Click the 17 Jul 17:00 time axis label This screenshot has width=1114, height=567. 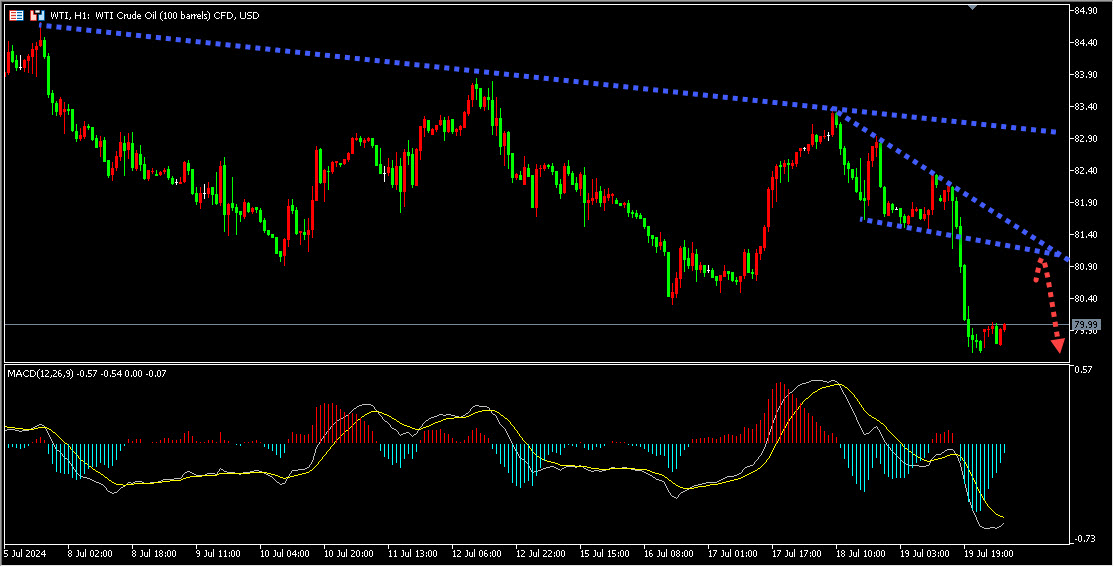pyautogui.click(x=796, y=553)
